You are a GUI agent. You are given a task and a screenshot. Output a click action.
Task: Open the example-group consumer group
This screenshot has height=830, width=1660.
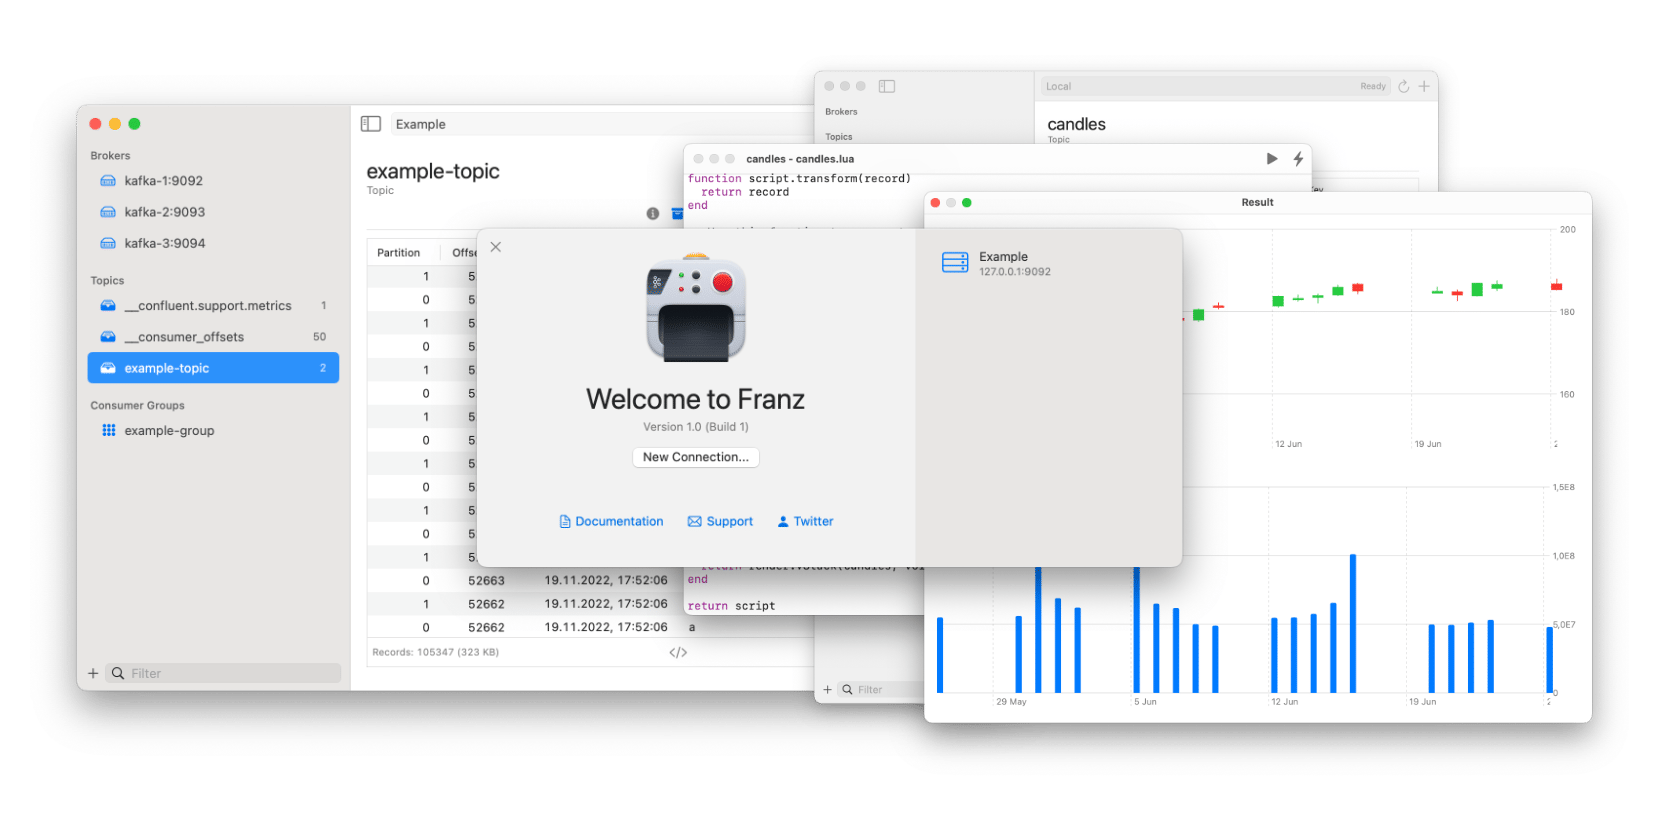213,431
